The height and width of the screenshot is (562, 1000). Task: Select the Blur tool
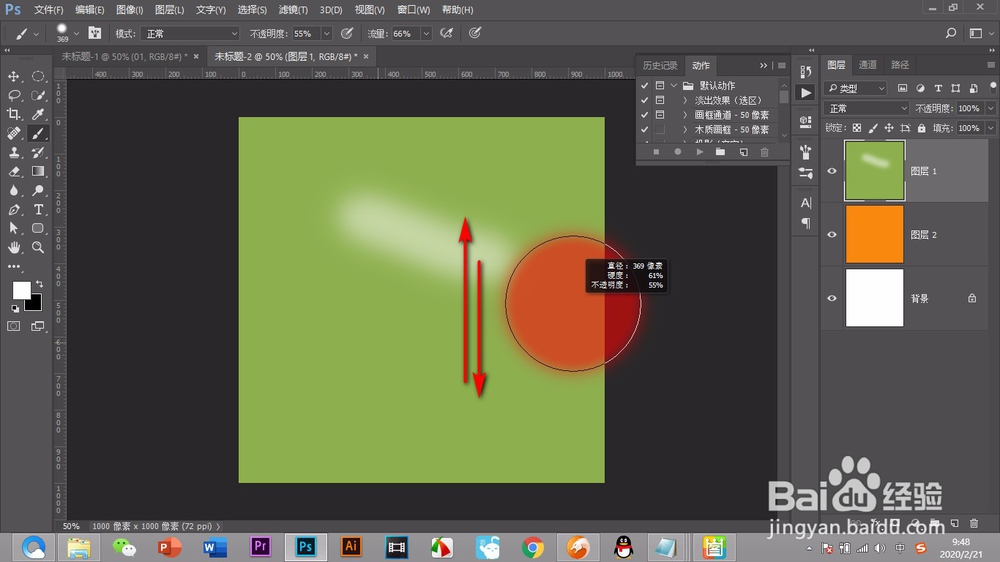point(13,190)
